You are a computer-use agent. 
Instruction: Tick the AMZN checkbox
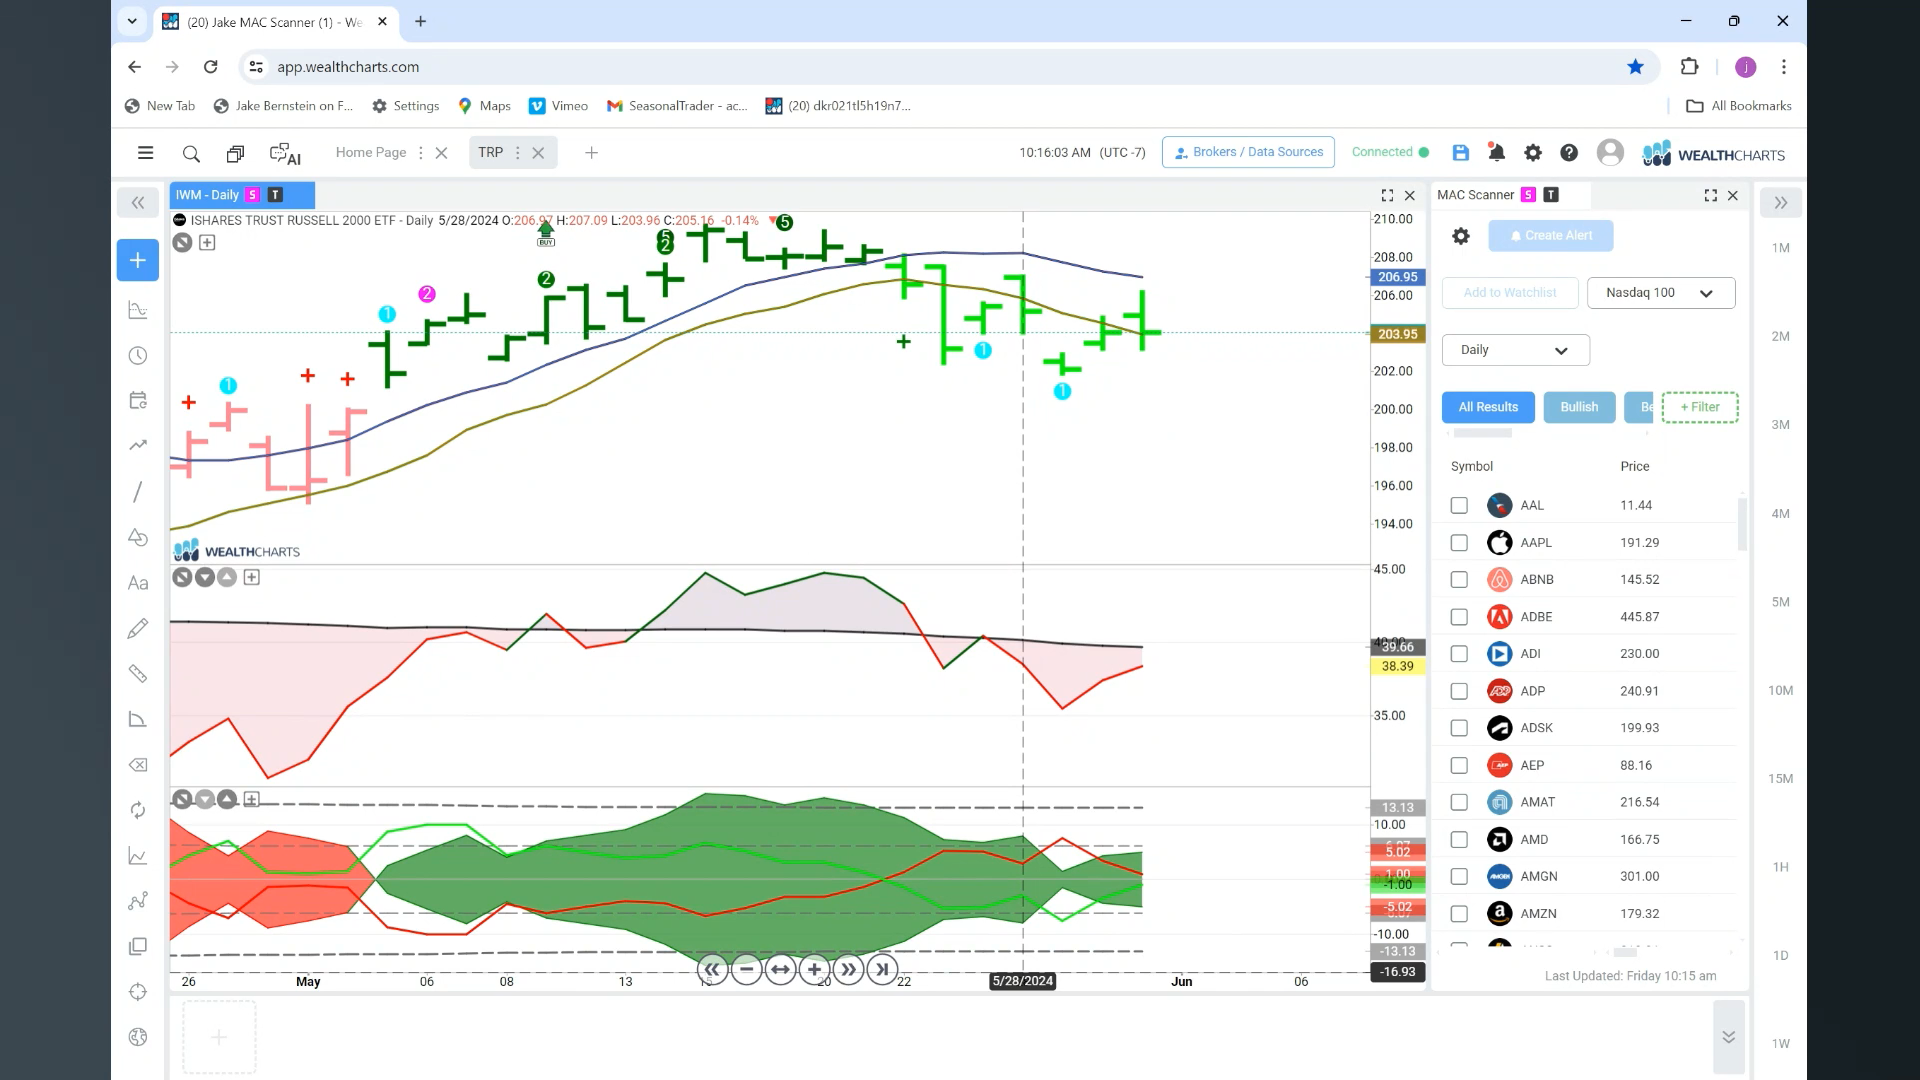1459,914
